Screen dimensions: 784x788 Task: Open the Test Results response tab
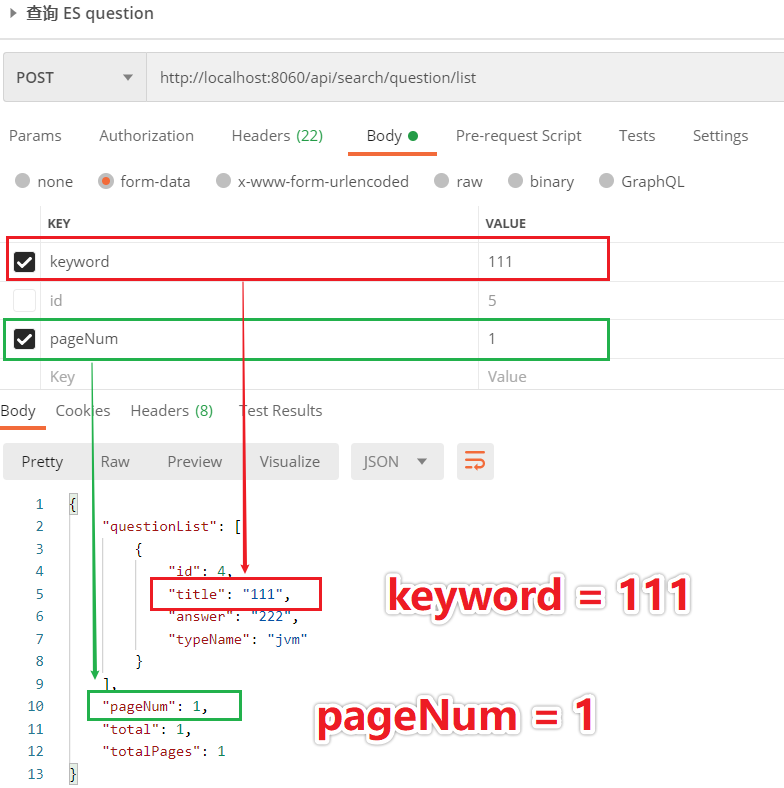[x=281, y=410]
